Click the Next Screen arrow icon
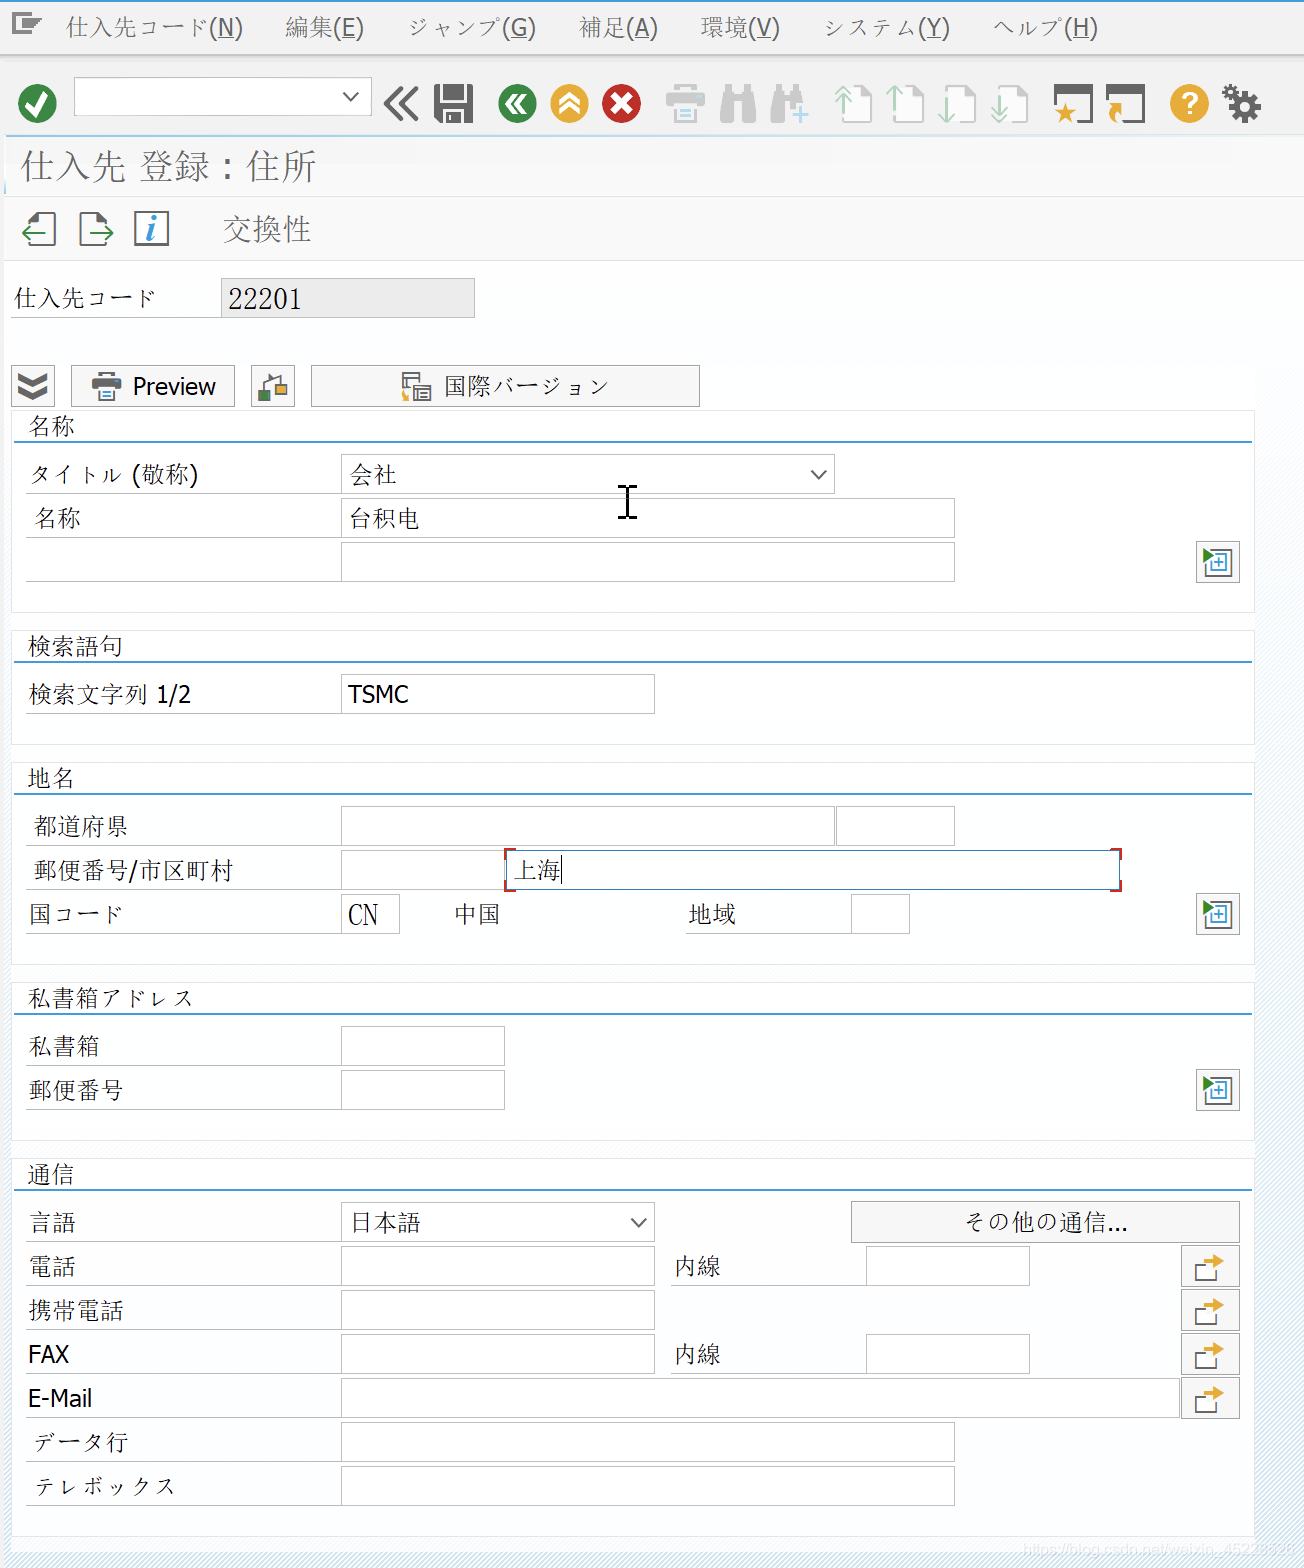The width and height of the screenshot is (1304, 1568). (x=96, y=229)
